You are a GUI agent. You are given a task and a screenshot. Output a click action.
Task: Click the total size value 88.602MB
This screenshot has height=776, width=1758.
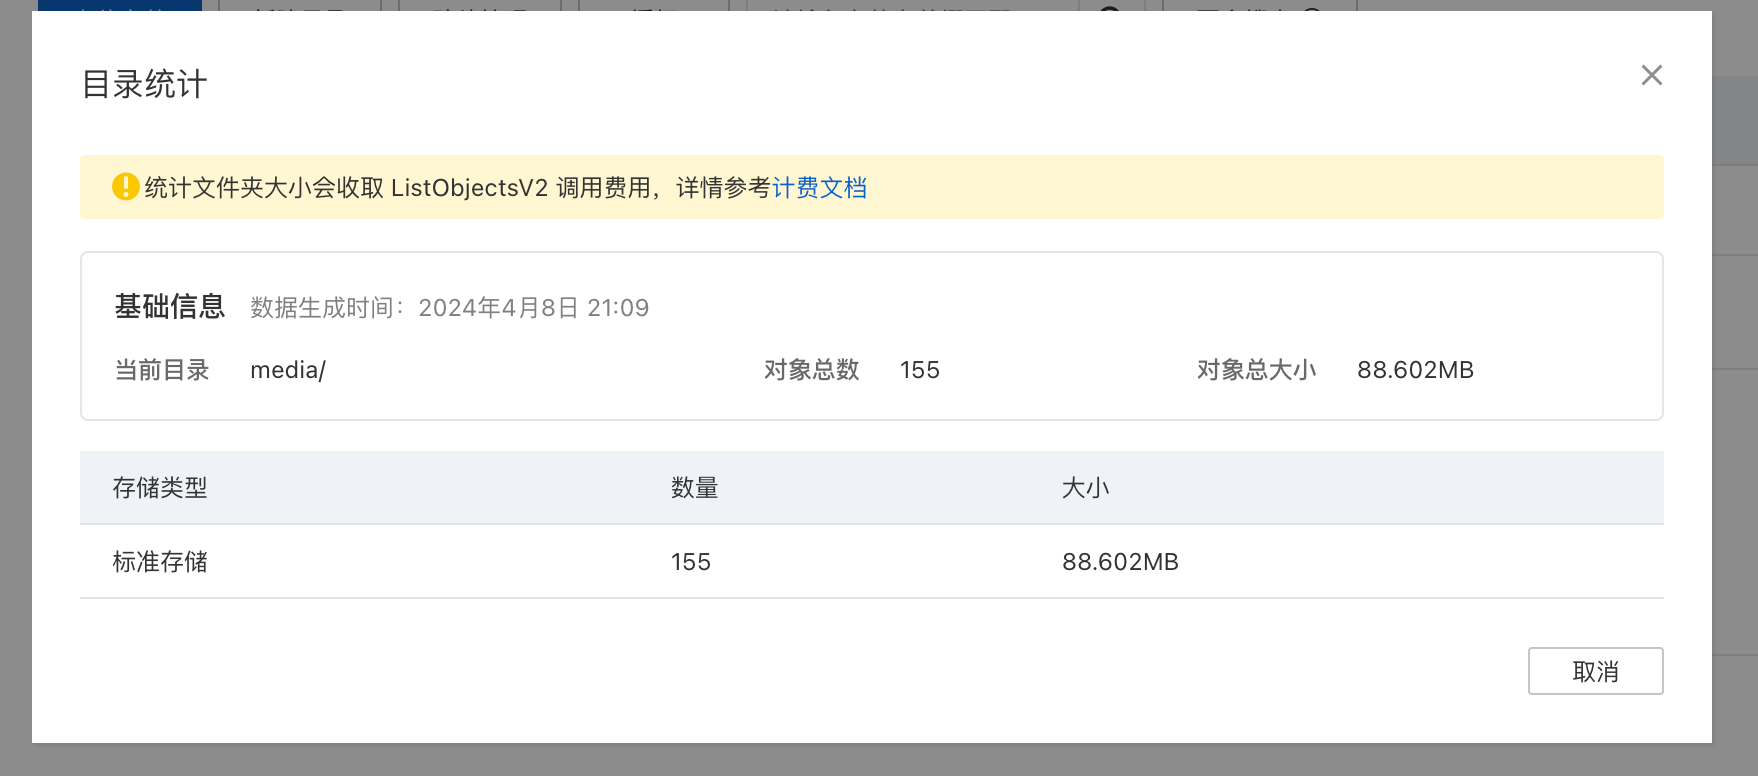coord(1415,370)
